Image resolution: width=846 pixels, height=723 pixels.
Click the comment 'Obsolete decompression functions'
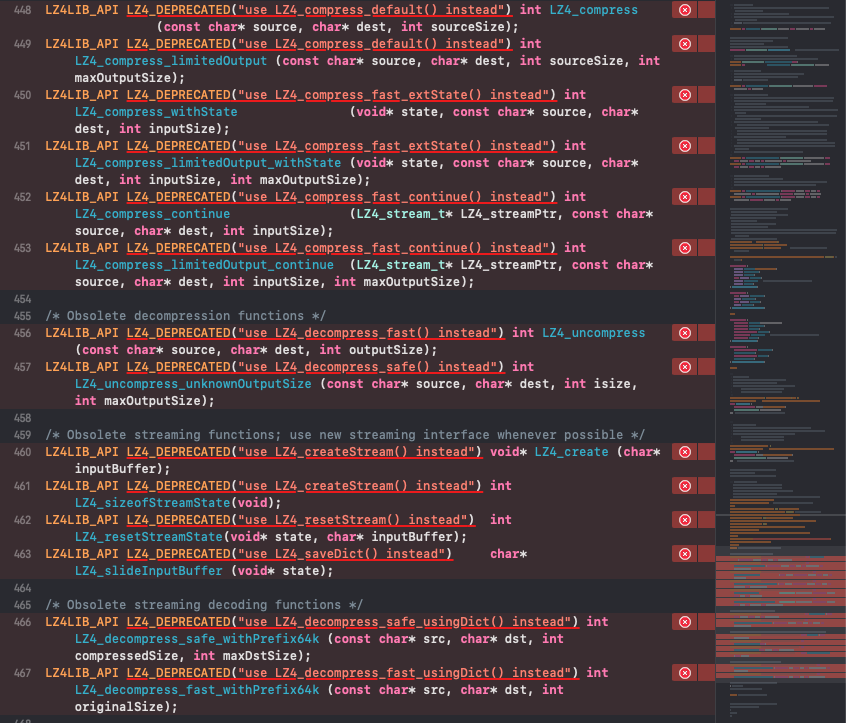[x=186, y=316]
